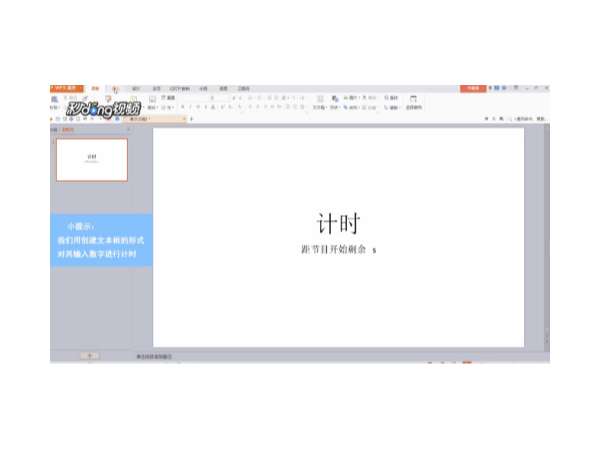Viewport: 600px width, 450px height.
Task: Click the orange login button at top right
Action: [x=471, y=88]
